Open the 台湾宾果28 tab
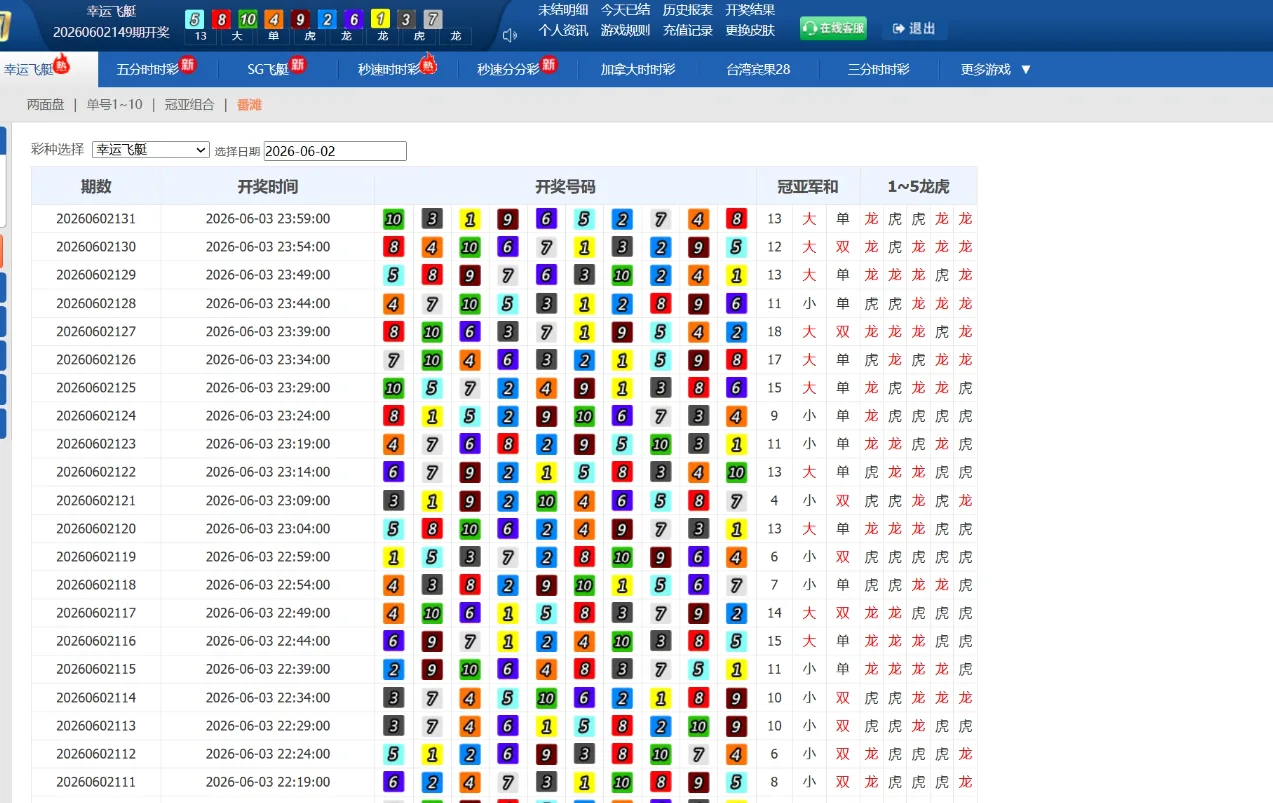Screen dimensions: 1273x803 tap(758, 69)
